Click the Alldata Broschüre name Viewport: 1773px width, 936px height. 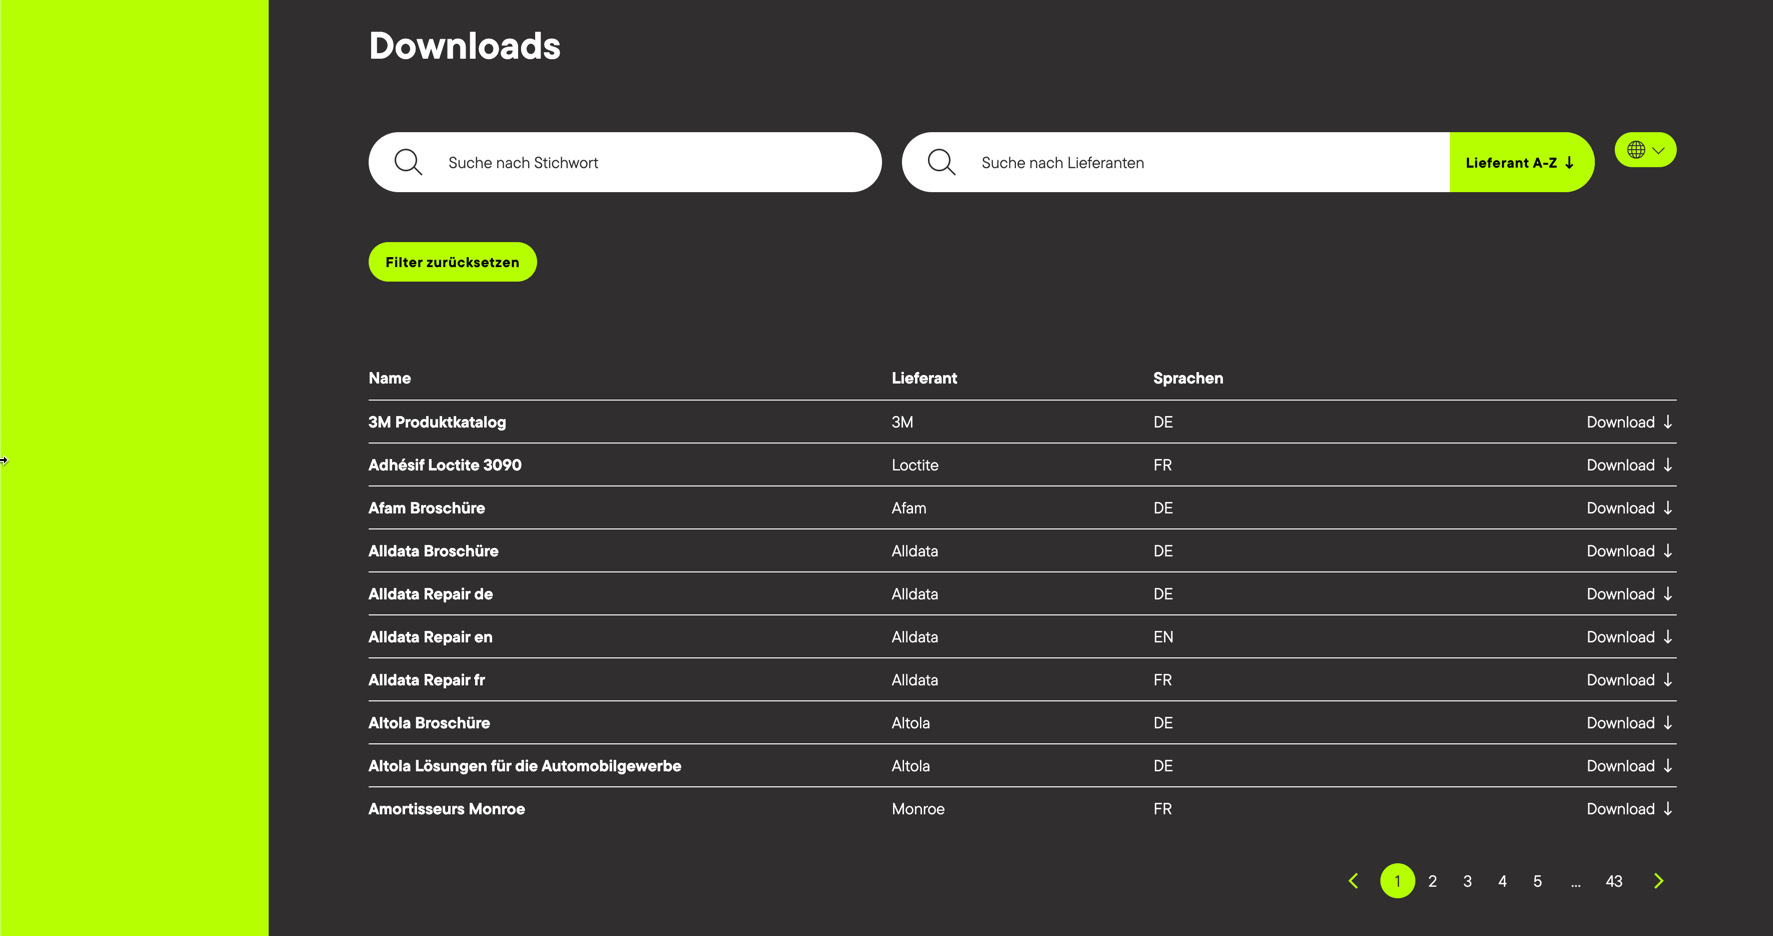pos(433,551)
